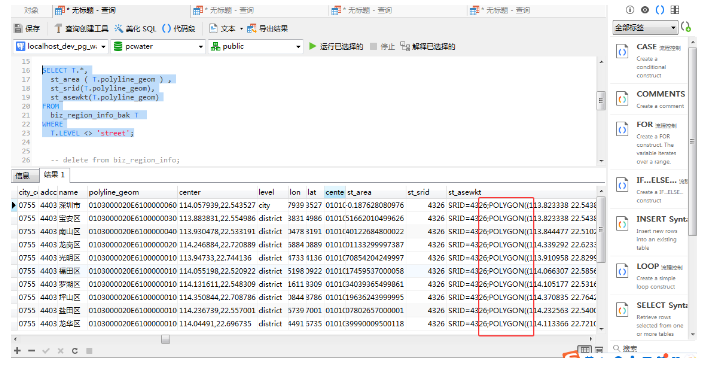This screenshot has width=703, height=371.
Task: Click the refresh icon below the grid
Action: click(75, 351)
